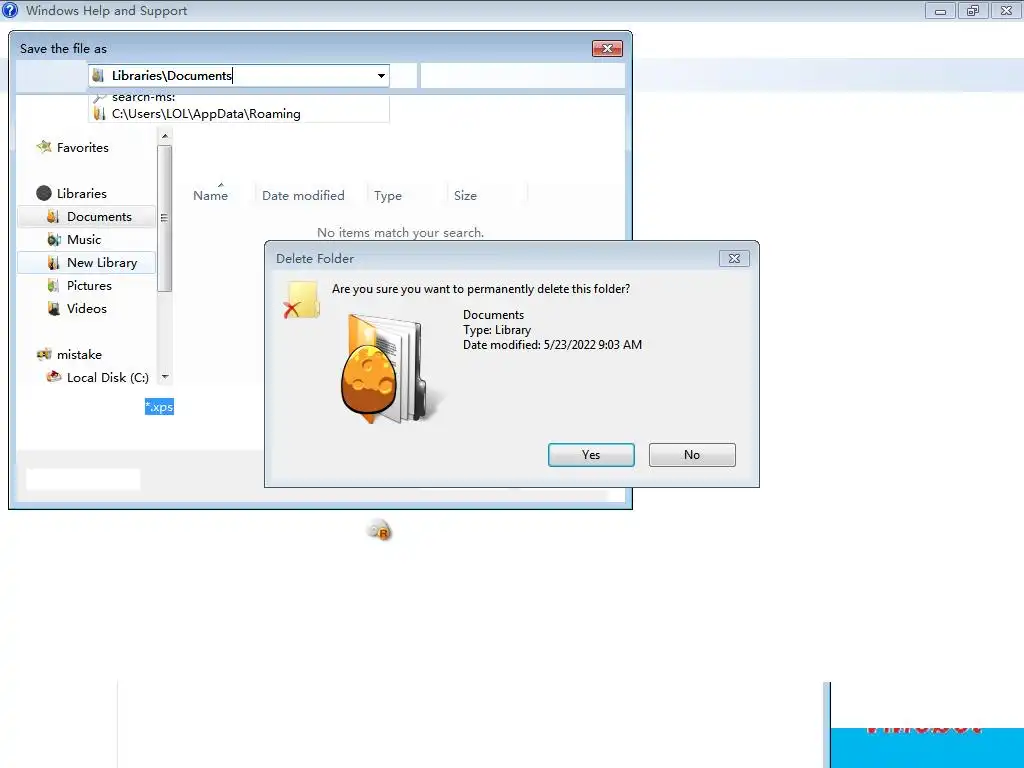Viewport: 1024px width, 768px height.
Task: Sort by the Name column header
Action: click(x=210, y=195)
